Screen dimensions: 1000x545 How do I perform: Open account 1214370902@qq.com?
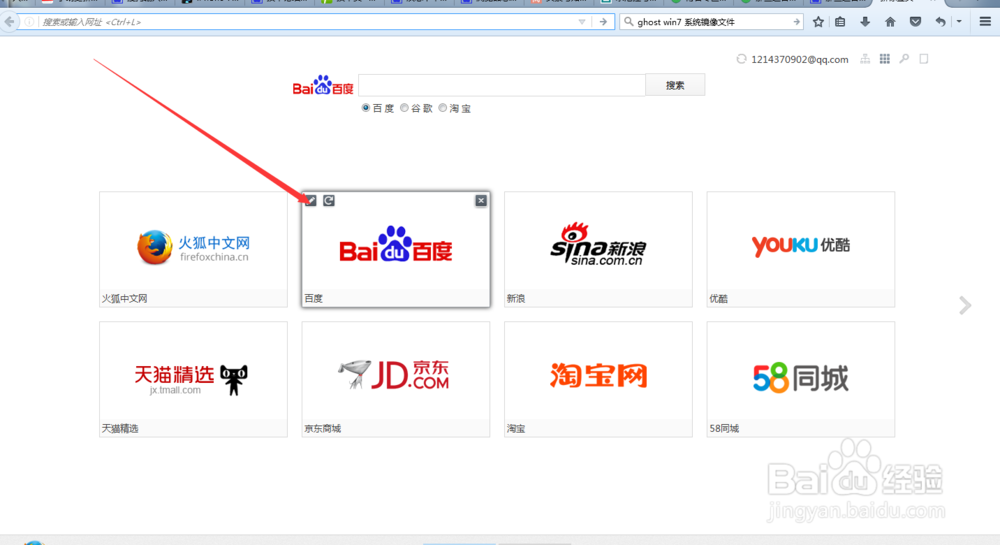[800, 59]
